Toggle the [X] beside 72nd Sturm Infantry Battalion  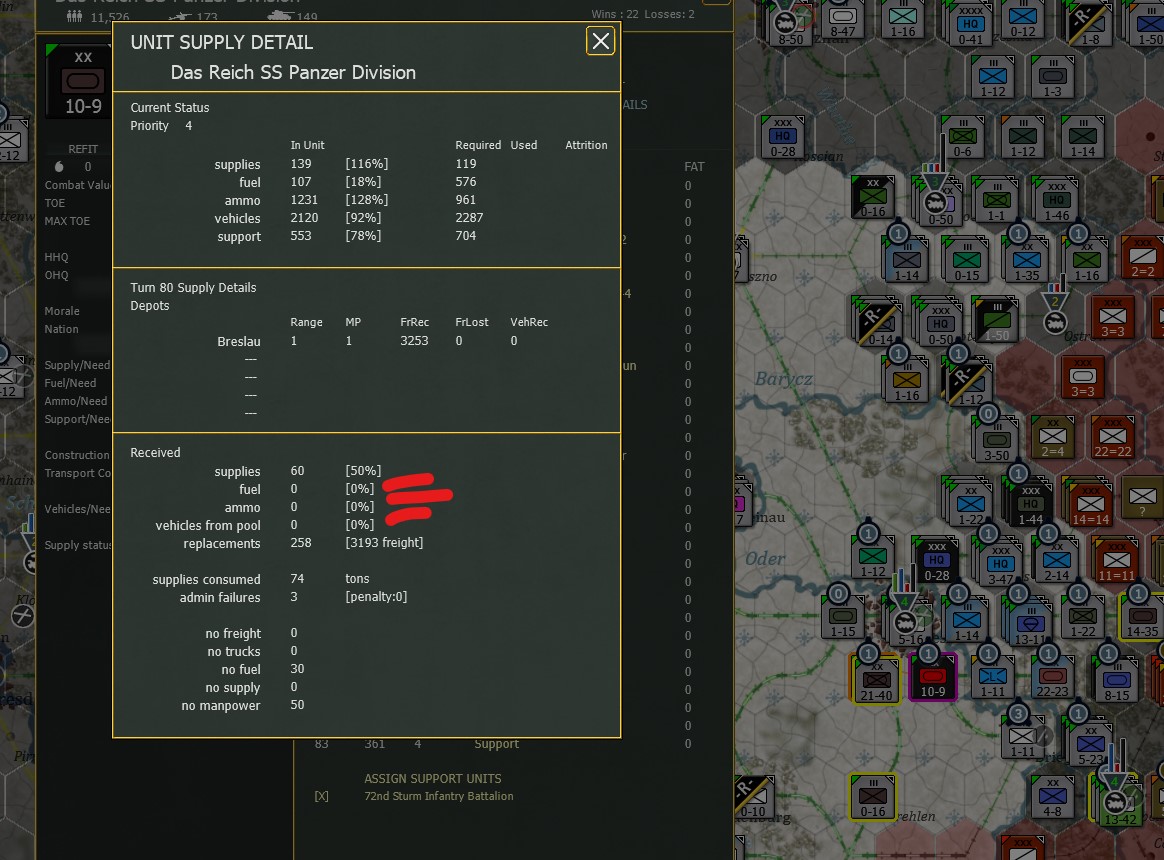321,796
